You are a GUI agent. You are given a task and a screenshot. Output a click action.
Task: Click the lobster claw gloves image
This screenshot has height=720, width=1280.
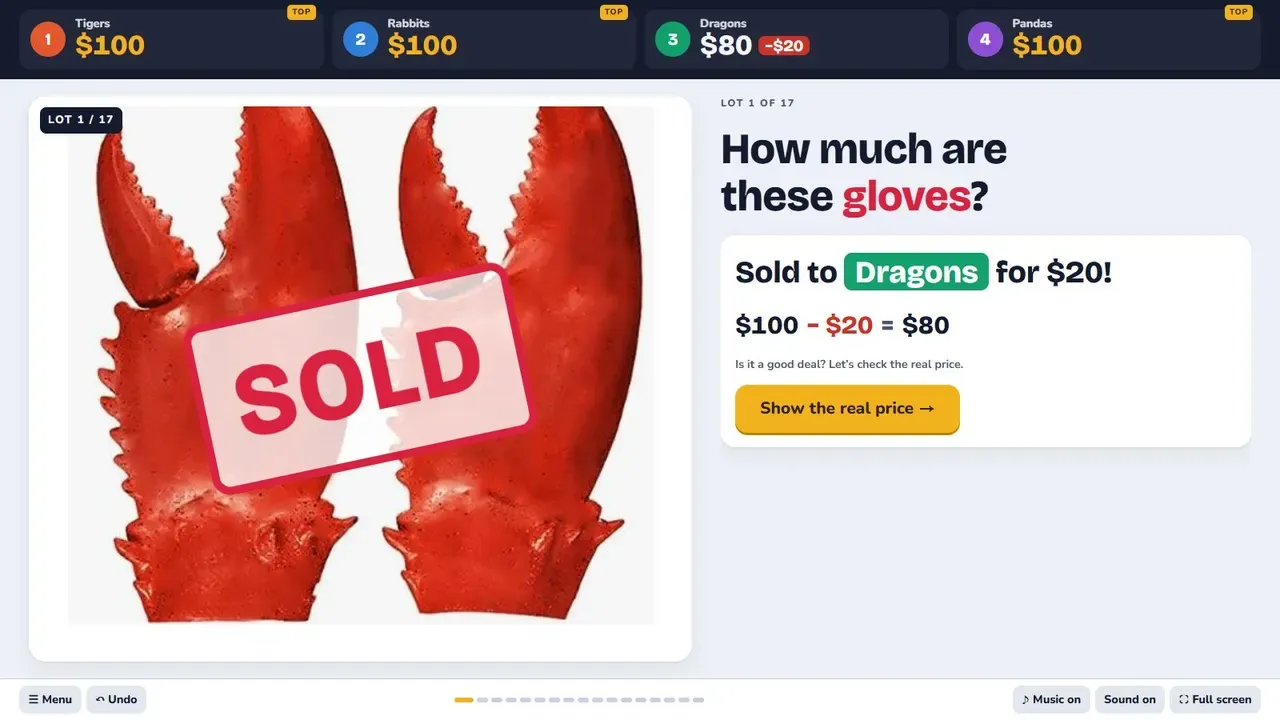point(361,365)
